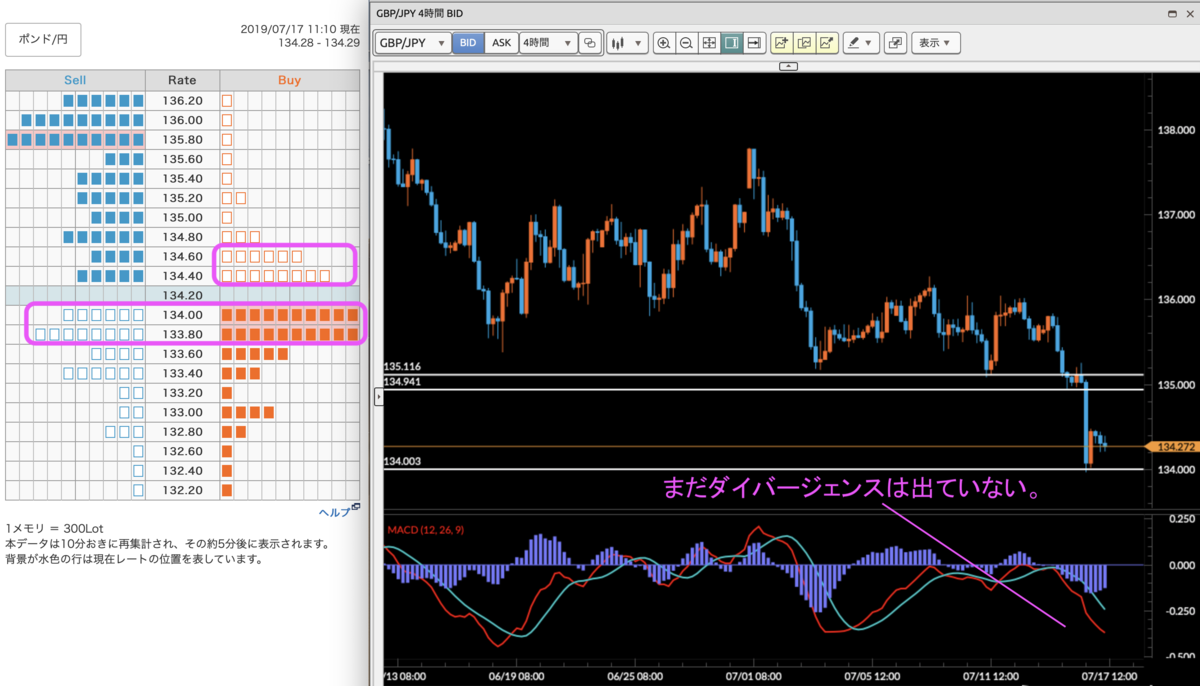Select the 132.20 rate row

point(182,490)
